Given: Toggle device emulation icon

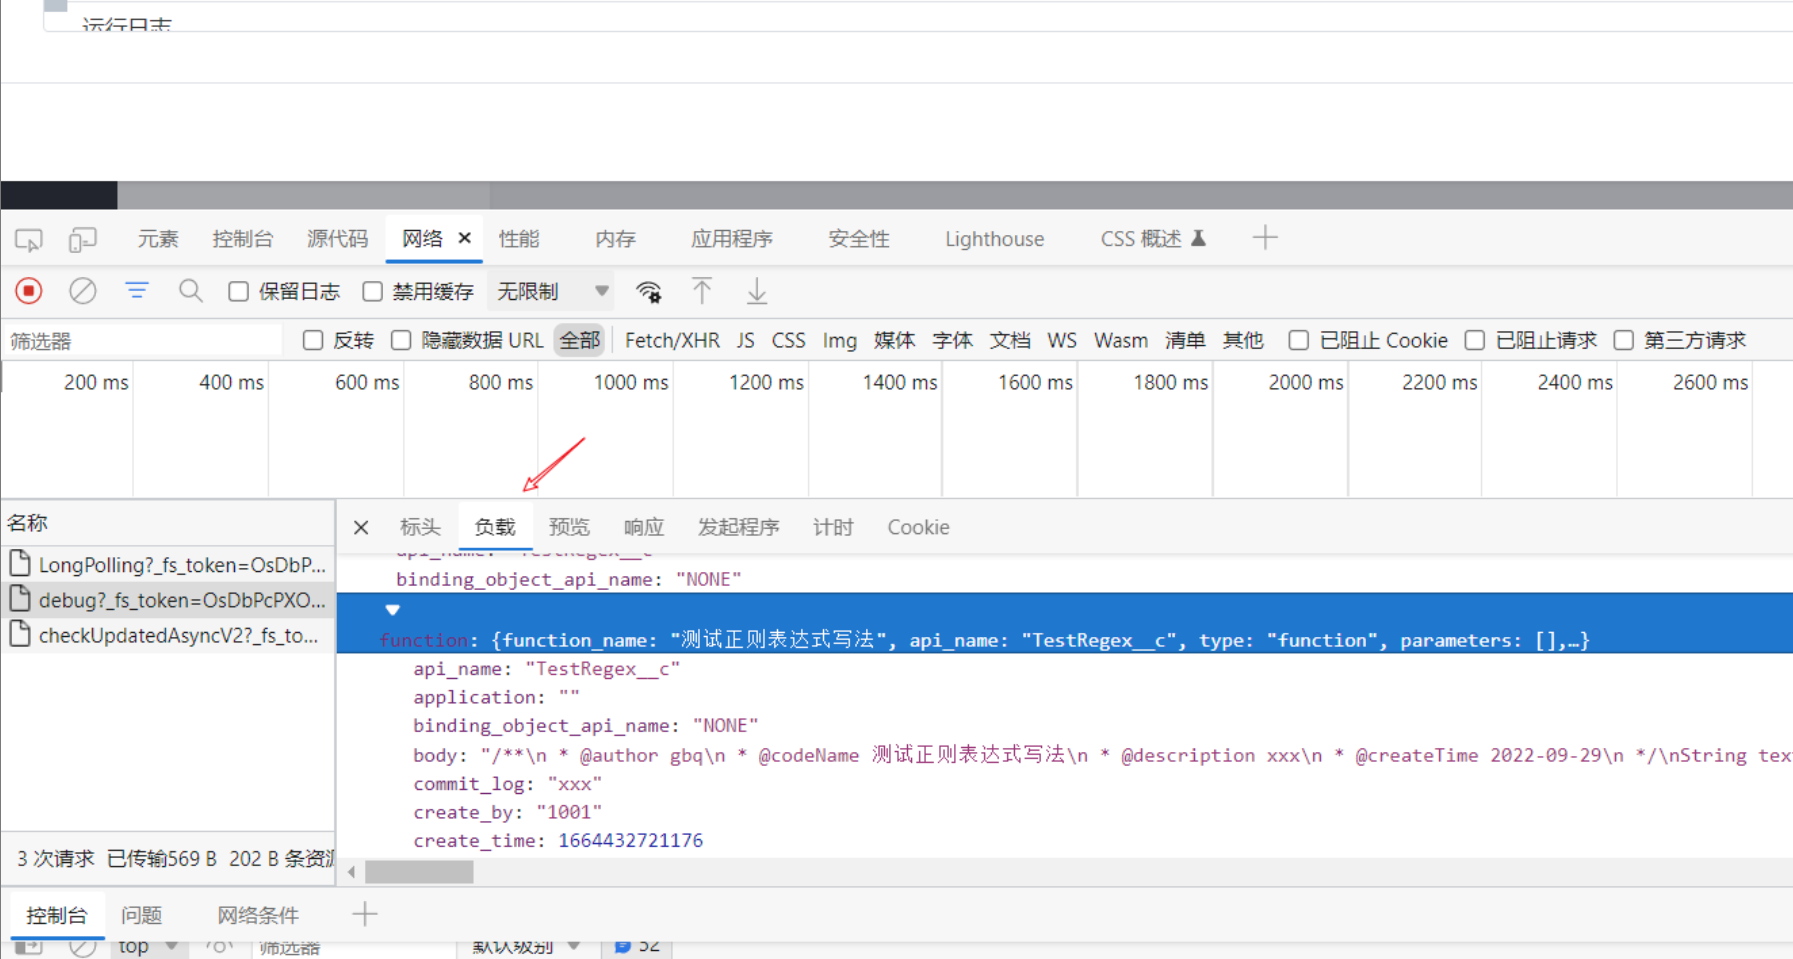Looking at the screenshot, I should pyautogui.click(x=82, y=239).
